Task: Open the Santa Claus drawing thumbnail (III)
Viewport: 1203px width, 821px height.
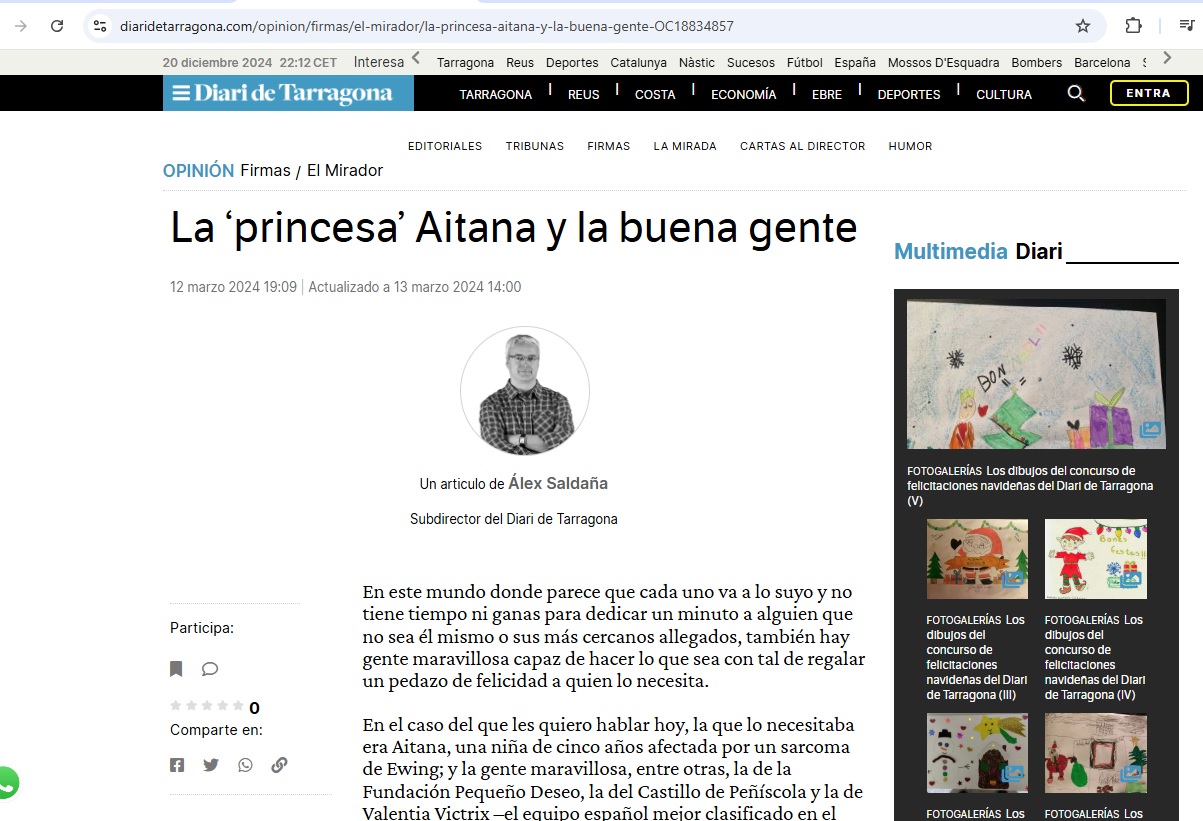Action: coord(977,559)
